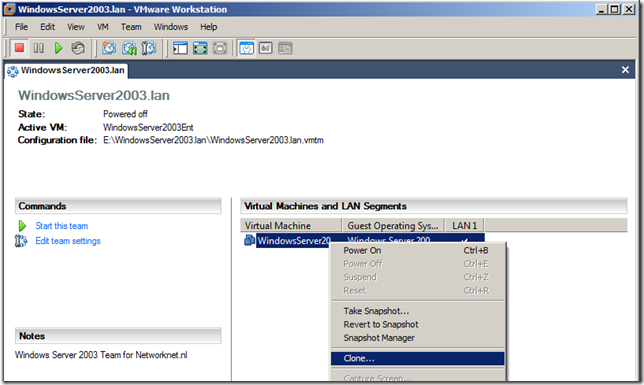
Task: Click the Start this team link
Action: 62,226
